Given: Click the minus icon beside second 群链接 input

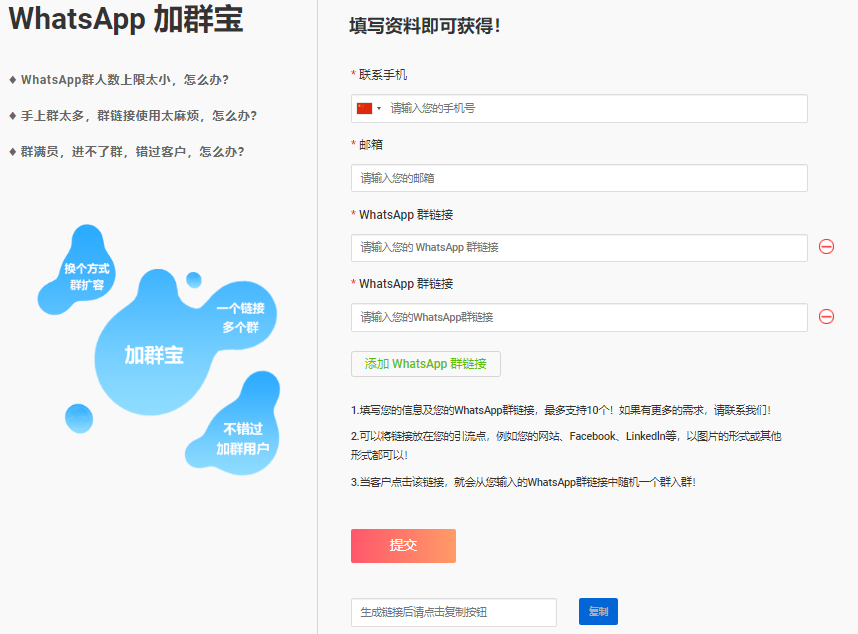Looking at the screenshot, I should (826, 317).
